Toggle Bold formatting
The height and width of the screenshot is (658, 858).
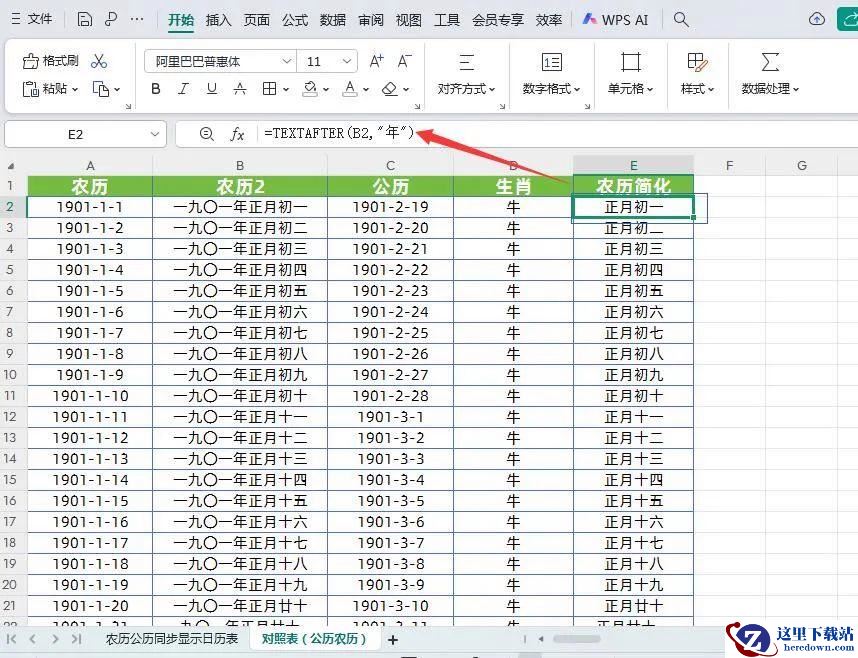pos(156,89)
